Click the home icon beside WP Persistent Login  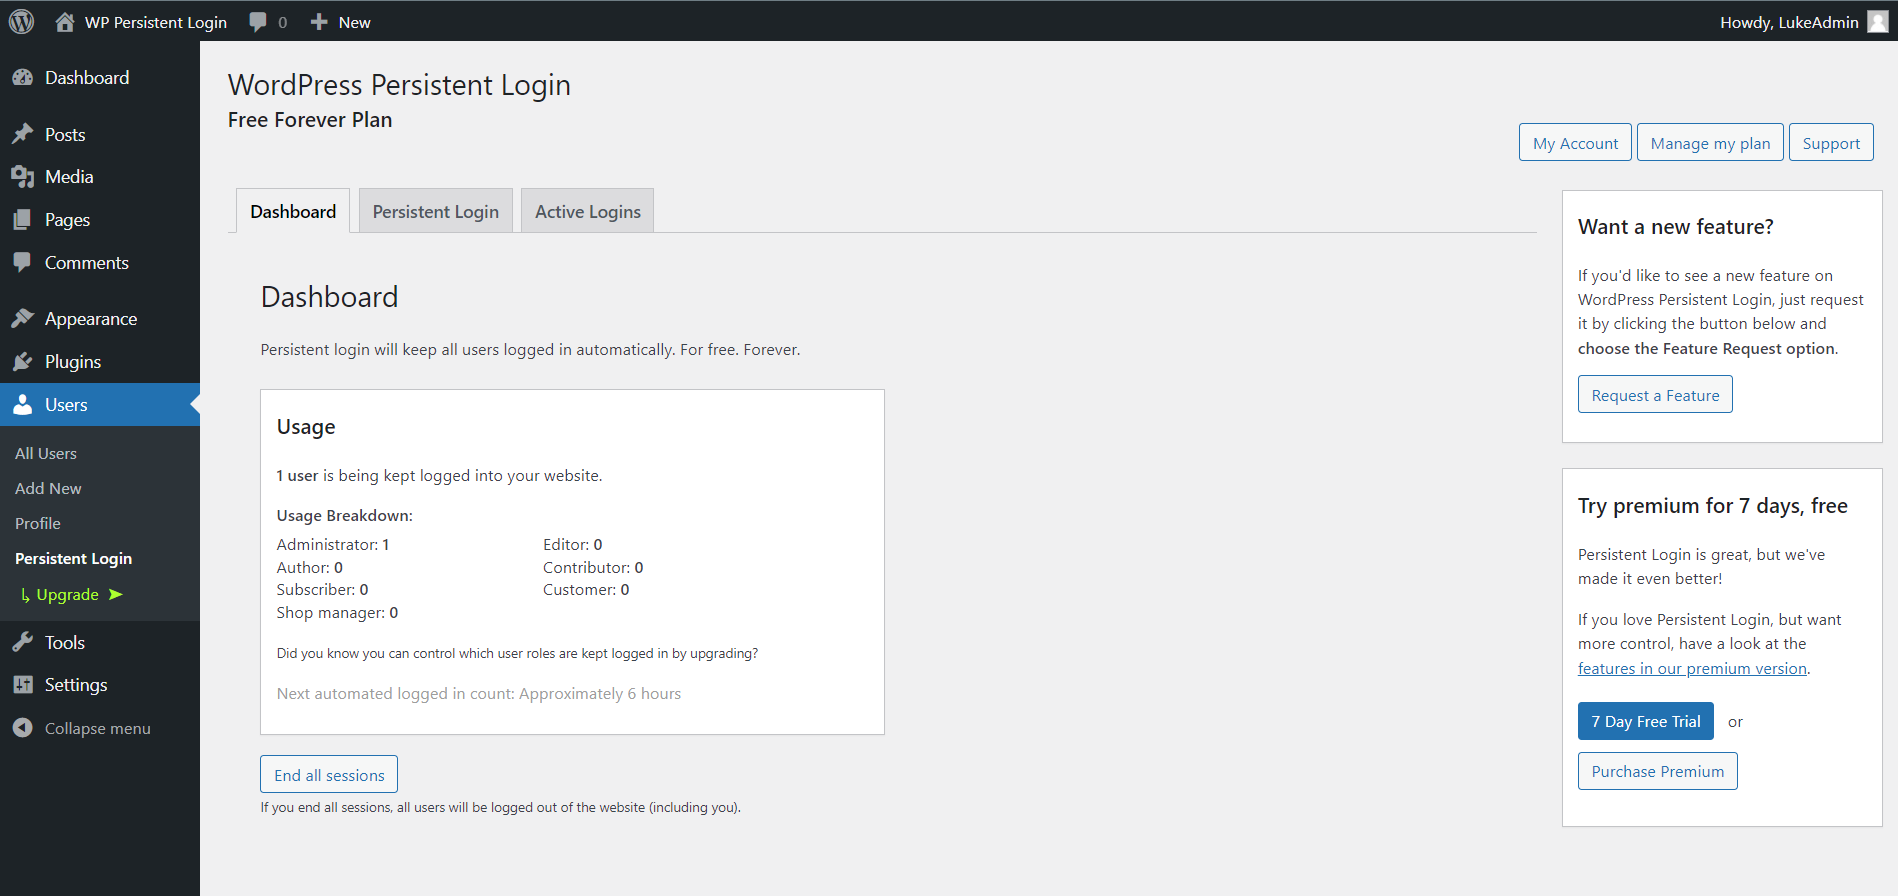(x=65, y=22)
